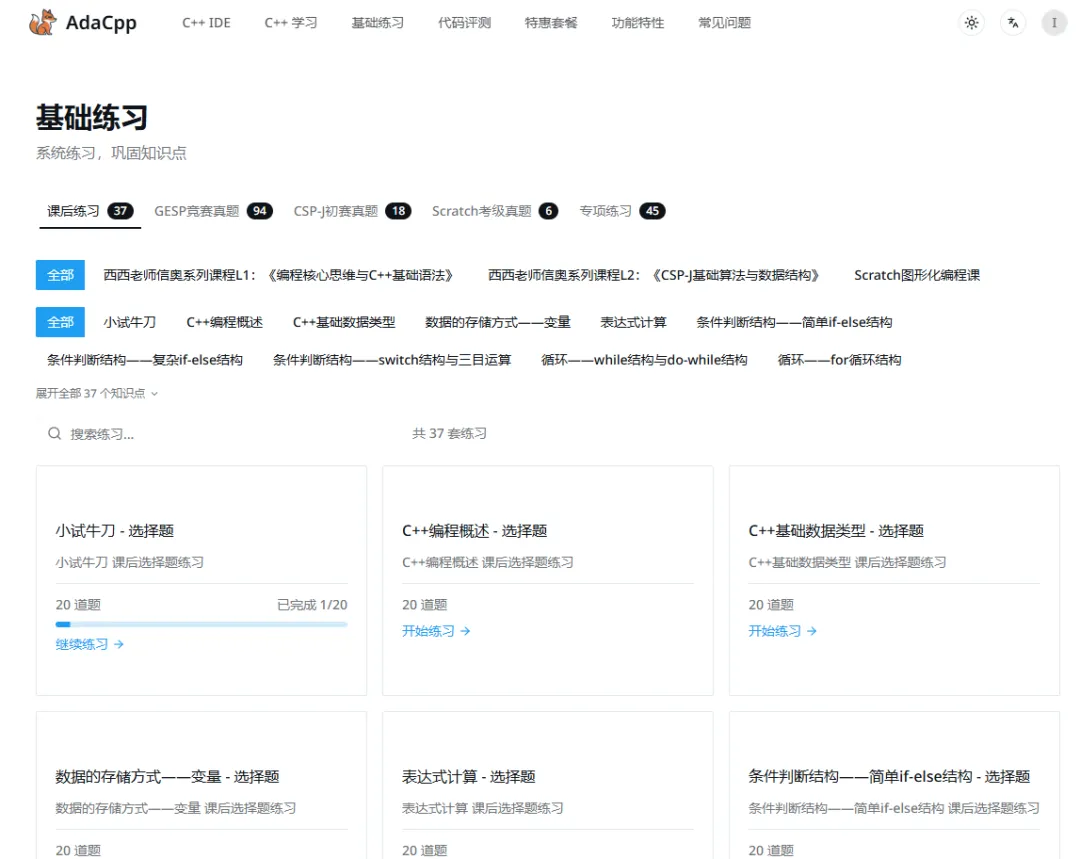Open 常见问题 nav item

pos(725,23)
